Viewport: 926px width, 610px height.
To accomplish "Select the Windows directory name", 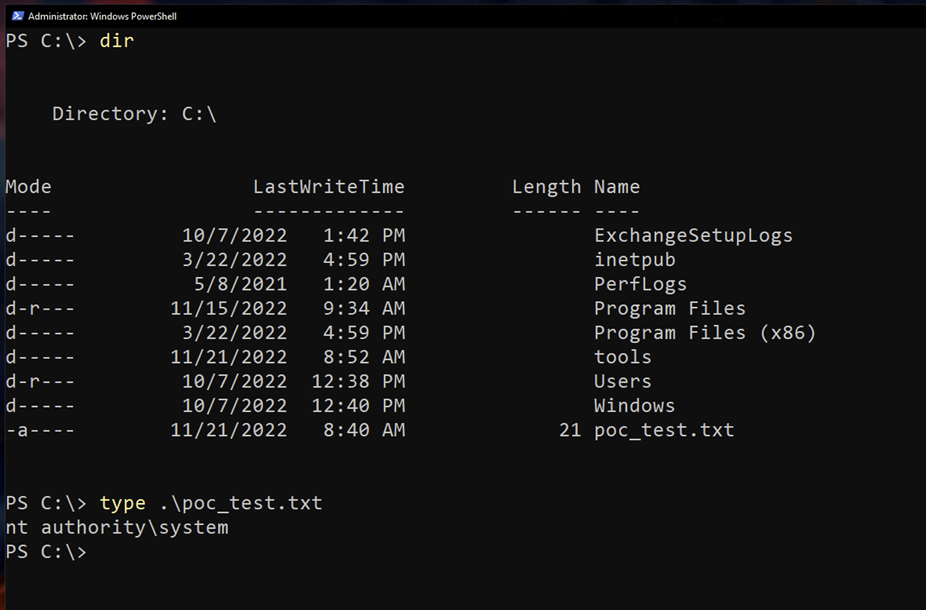I will (x=634, y=406).
